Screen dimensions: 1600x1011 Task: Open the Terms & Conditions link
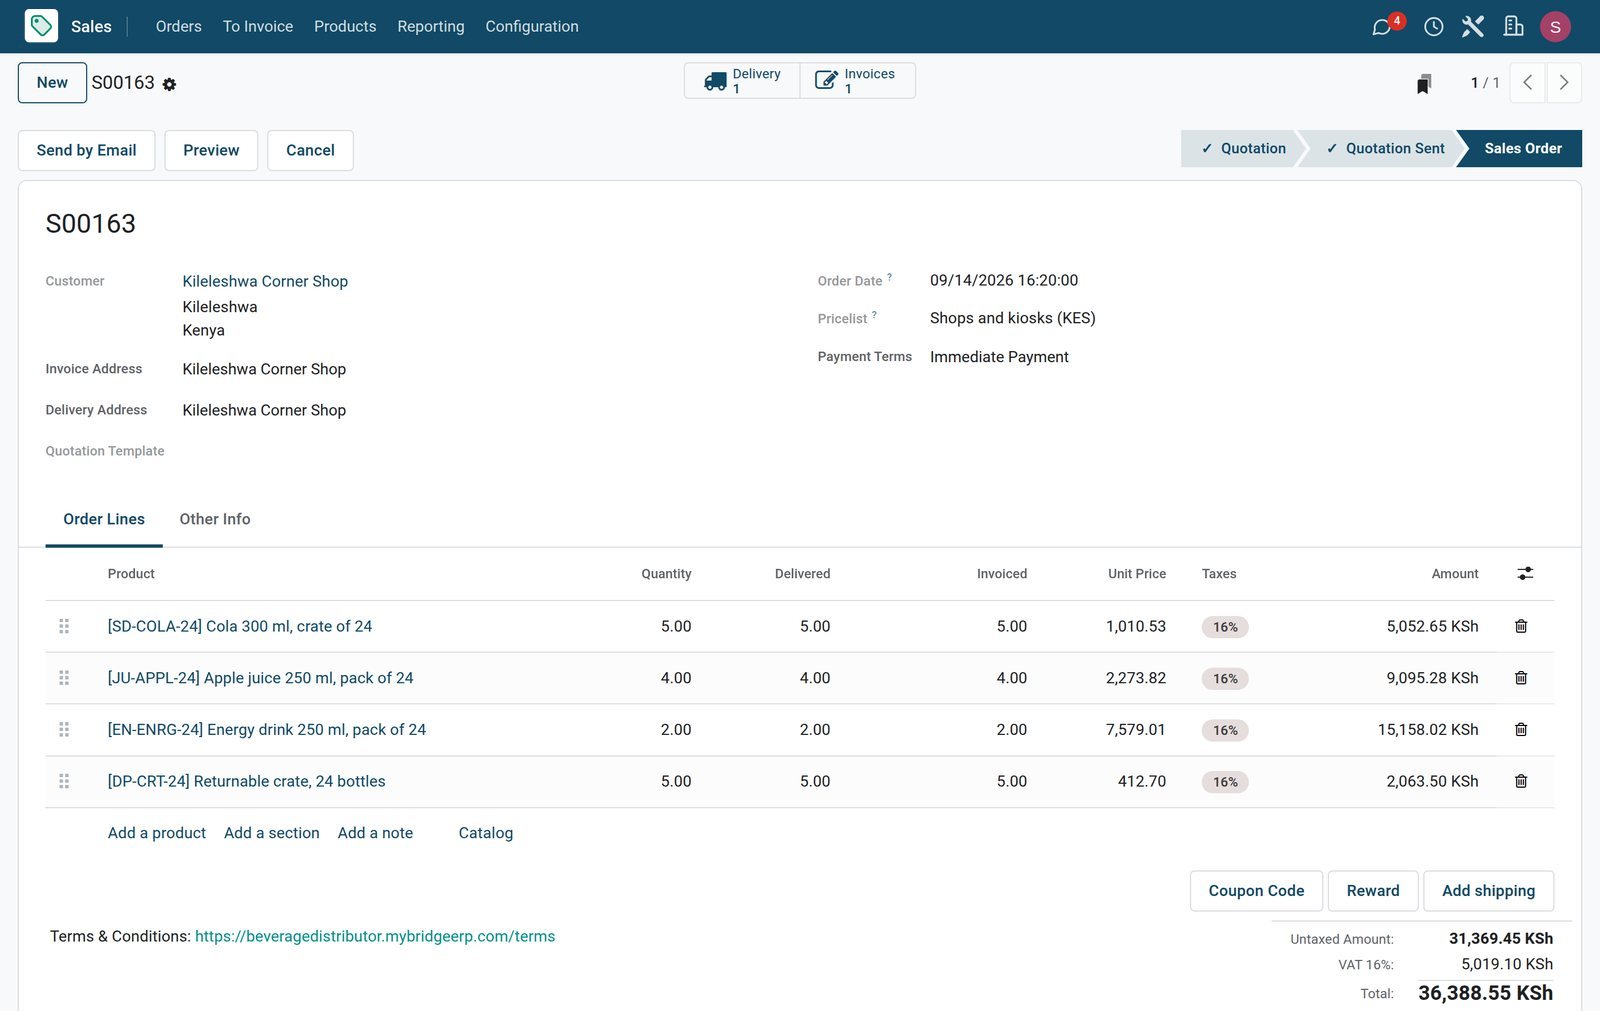[375, 936]
